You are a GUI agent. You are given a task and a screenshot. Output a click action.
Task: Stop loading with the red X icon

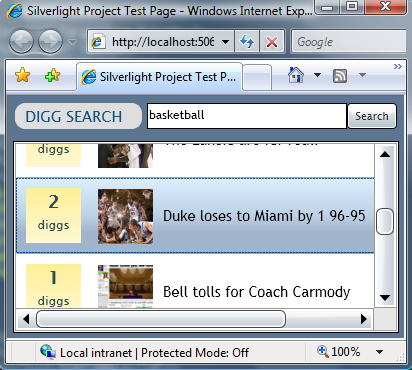(272, 42)
